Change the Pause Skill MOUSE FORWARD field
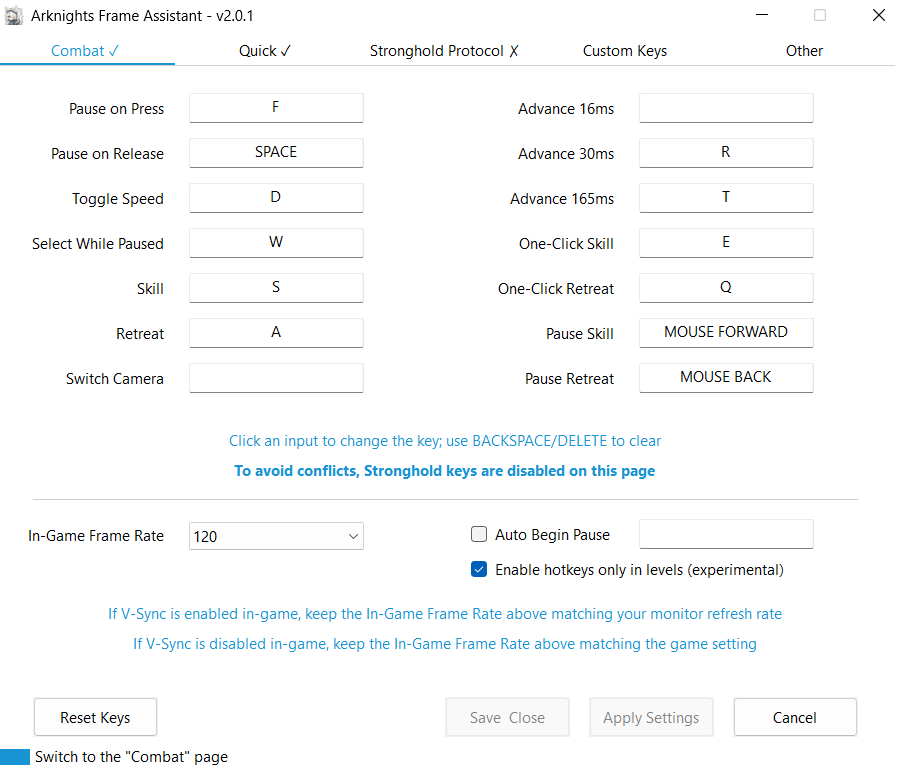This screenshot has height=771, width=902. (x=726, y=333)
